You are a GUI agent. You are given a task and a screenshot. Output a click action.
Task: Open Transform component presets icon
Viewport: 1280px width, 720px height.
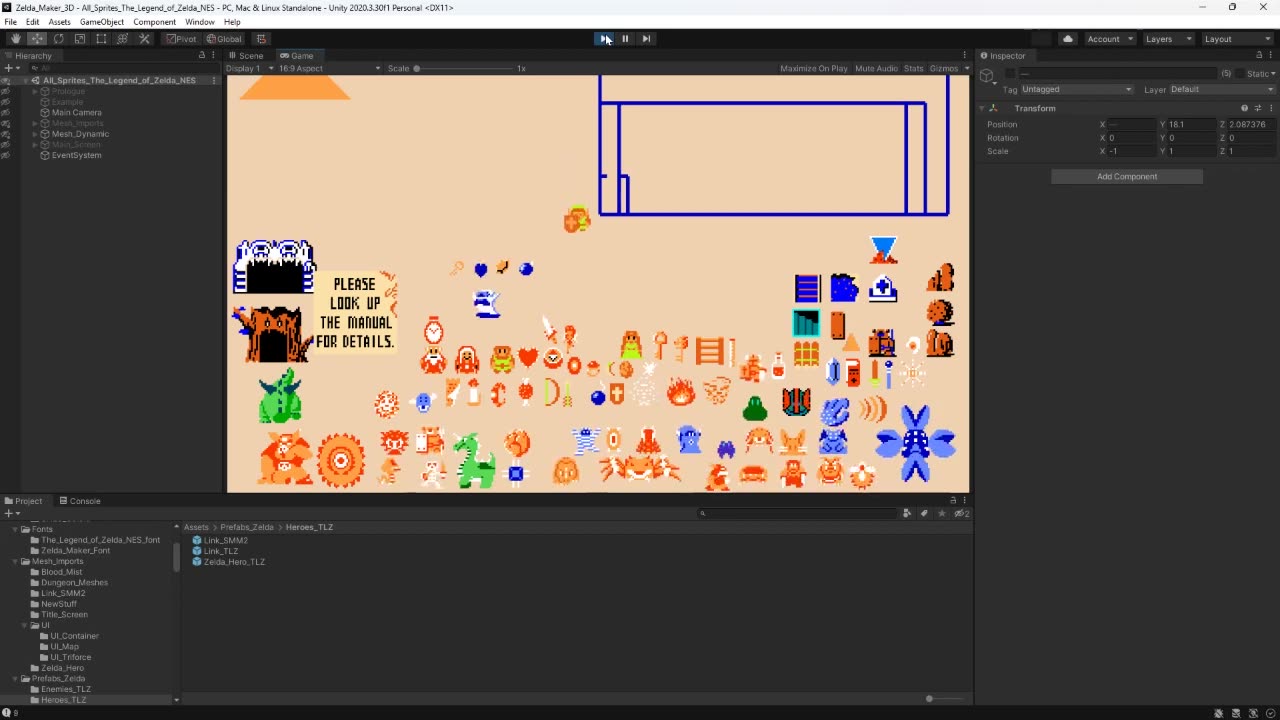coord(1258,108)
